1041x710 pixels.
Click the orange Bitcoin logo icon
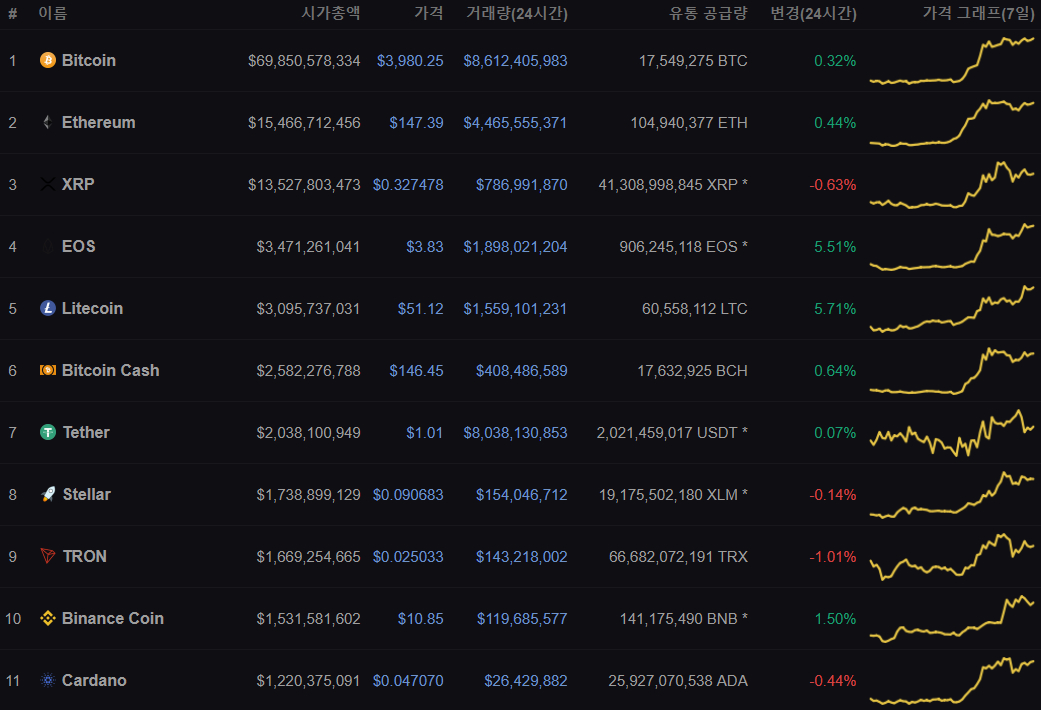[x=48, y=60]
